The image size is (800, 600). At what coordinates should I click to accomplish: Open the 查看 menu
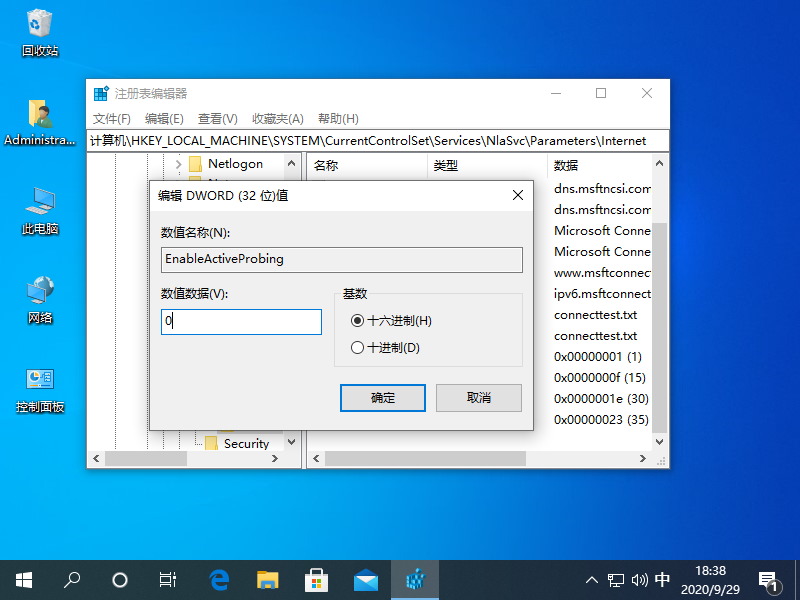[217, 118]
